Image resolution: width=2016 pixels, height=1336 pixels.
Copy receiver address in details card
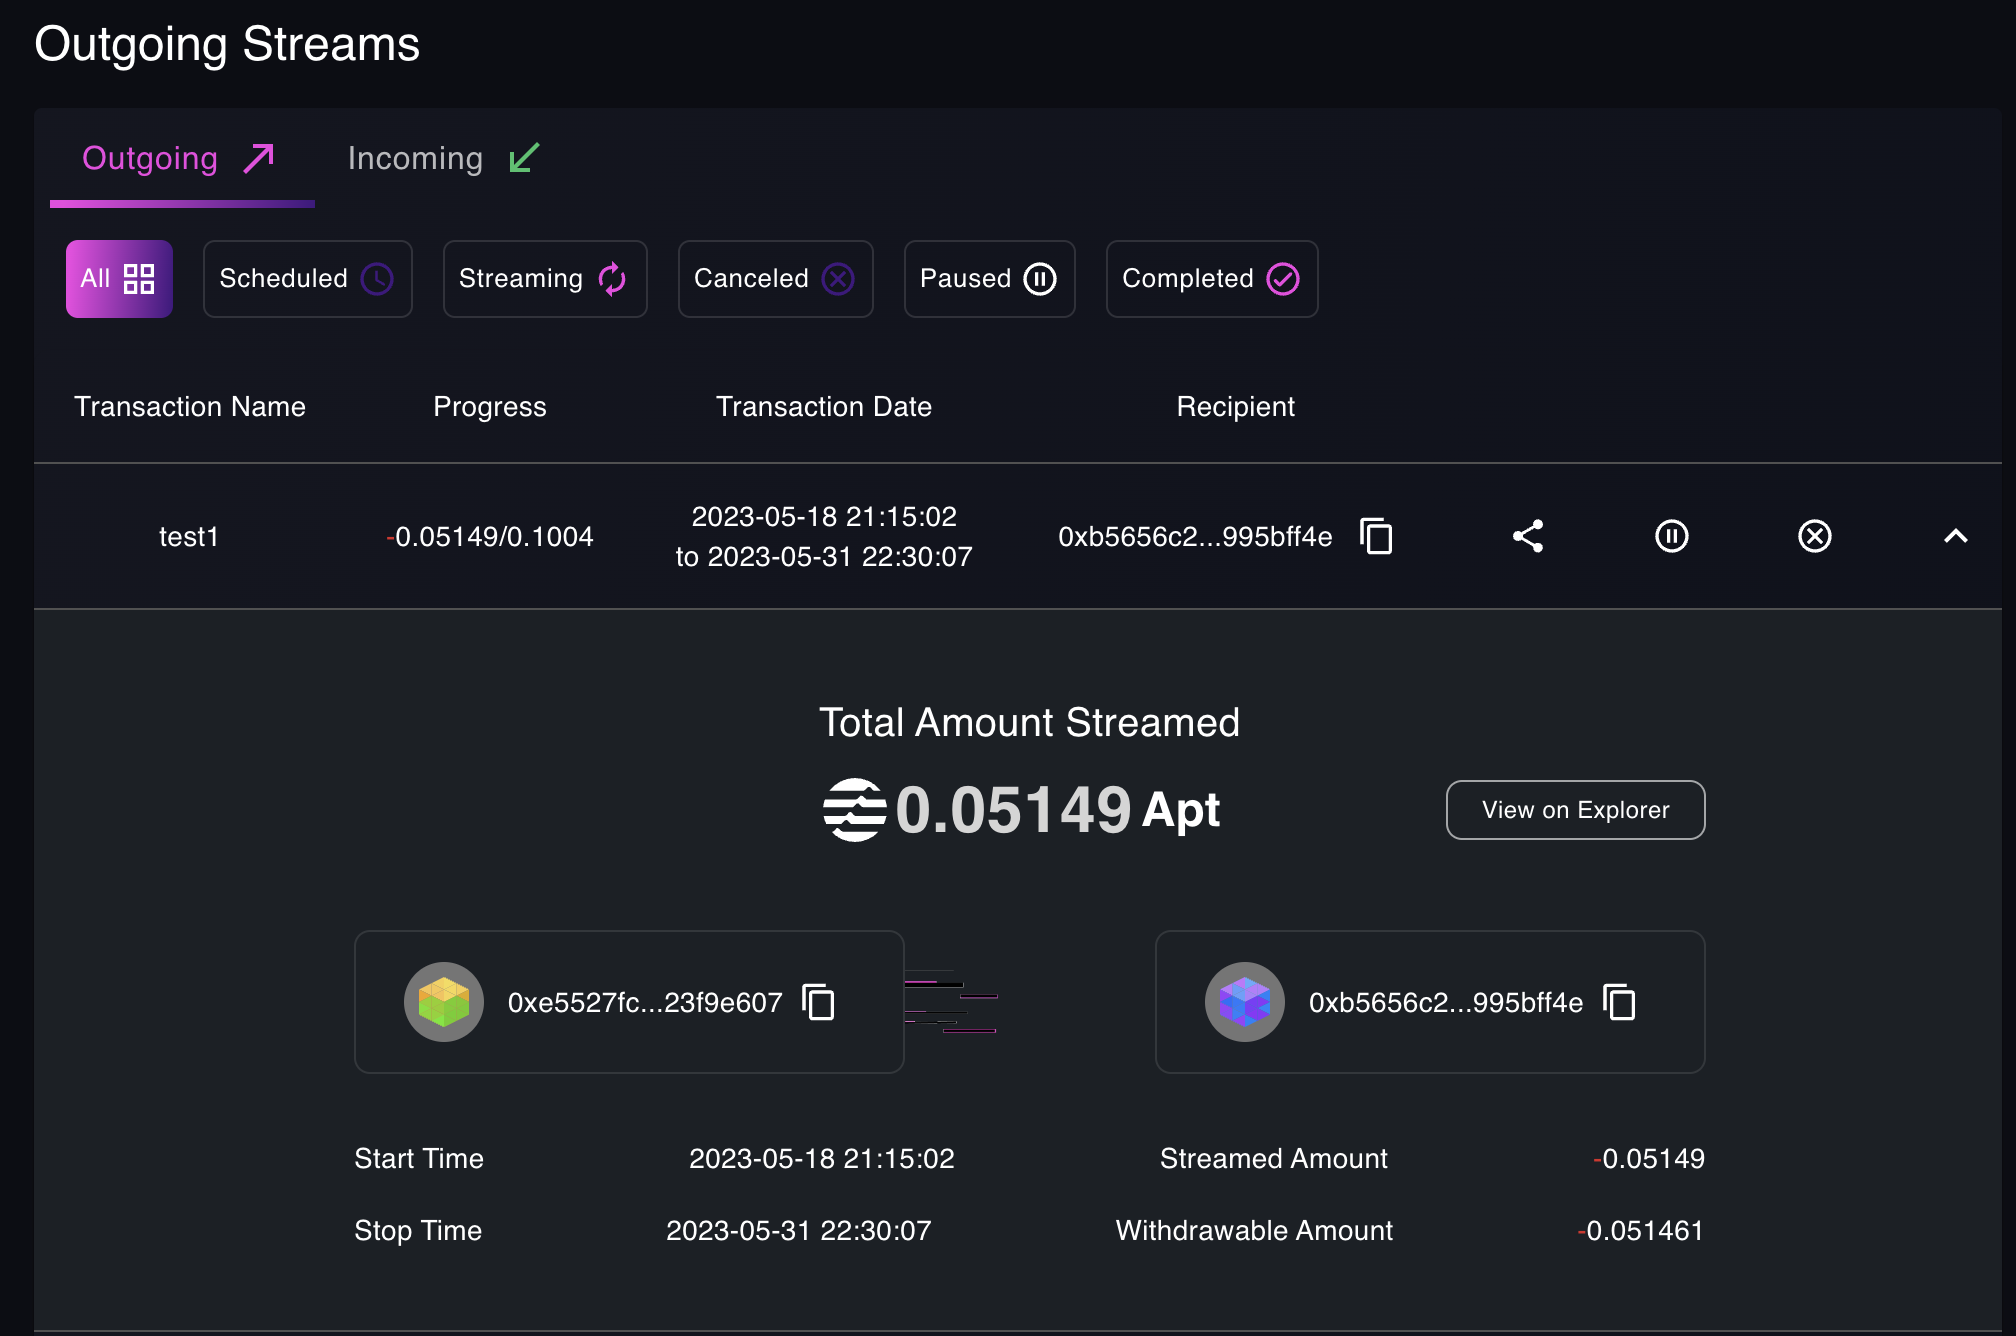(x=1619, y=1002)
